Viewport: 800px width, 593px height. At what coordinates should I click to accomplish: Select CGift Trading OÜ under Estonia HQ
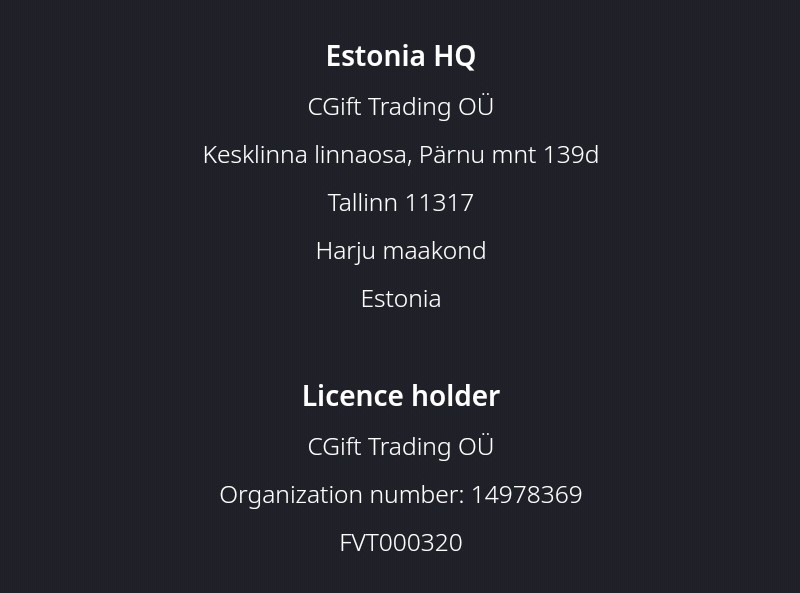[400, 107]
